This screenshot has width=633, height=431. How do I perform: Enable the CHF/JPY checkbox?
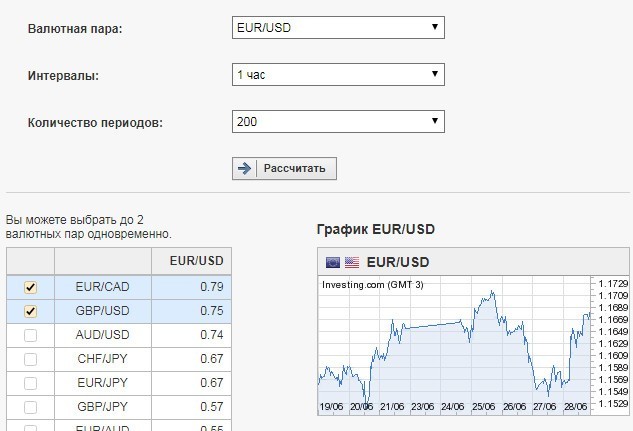(30, 359)
